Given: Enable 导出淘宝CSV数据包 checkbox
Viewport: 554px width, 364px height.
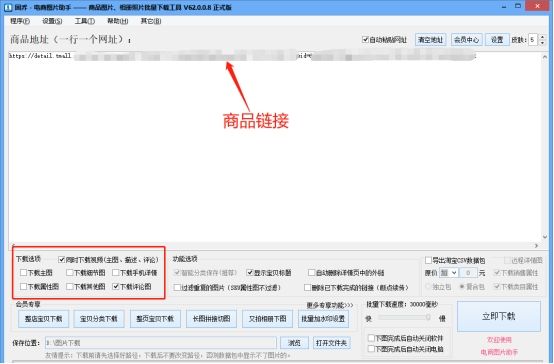Looking at the screenshot, I should pos(428,260).
